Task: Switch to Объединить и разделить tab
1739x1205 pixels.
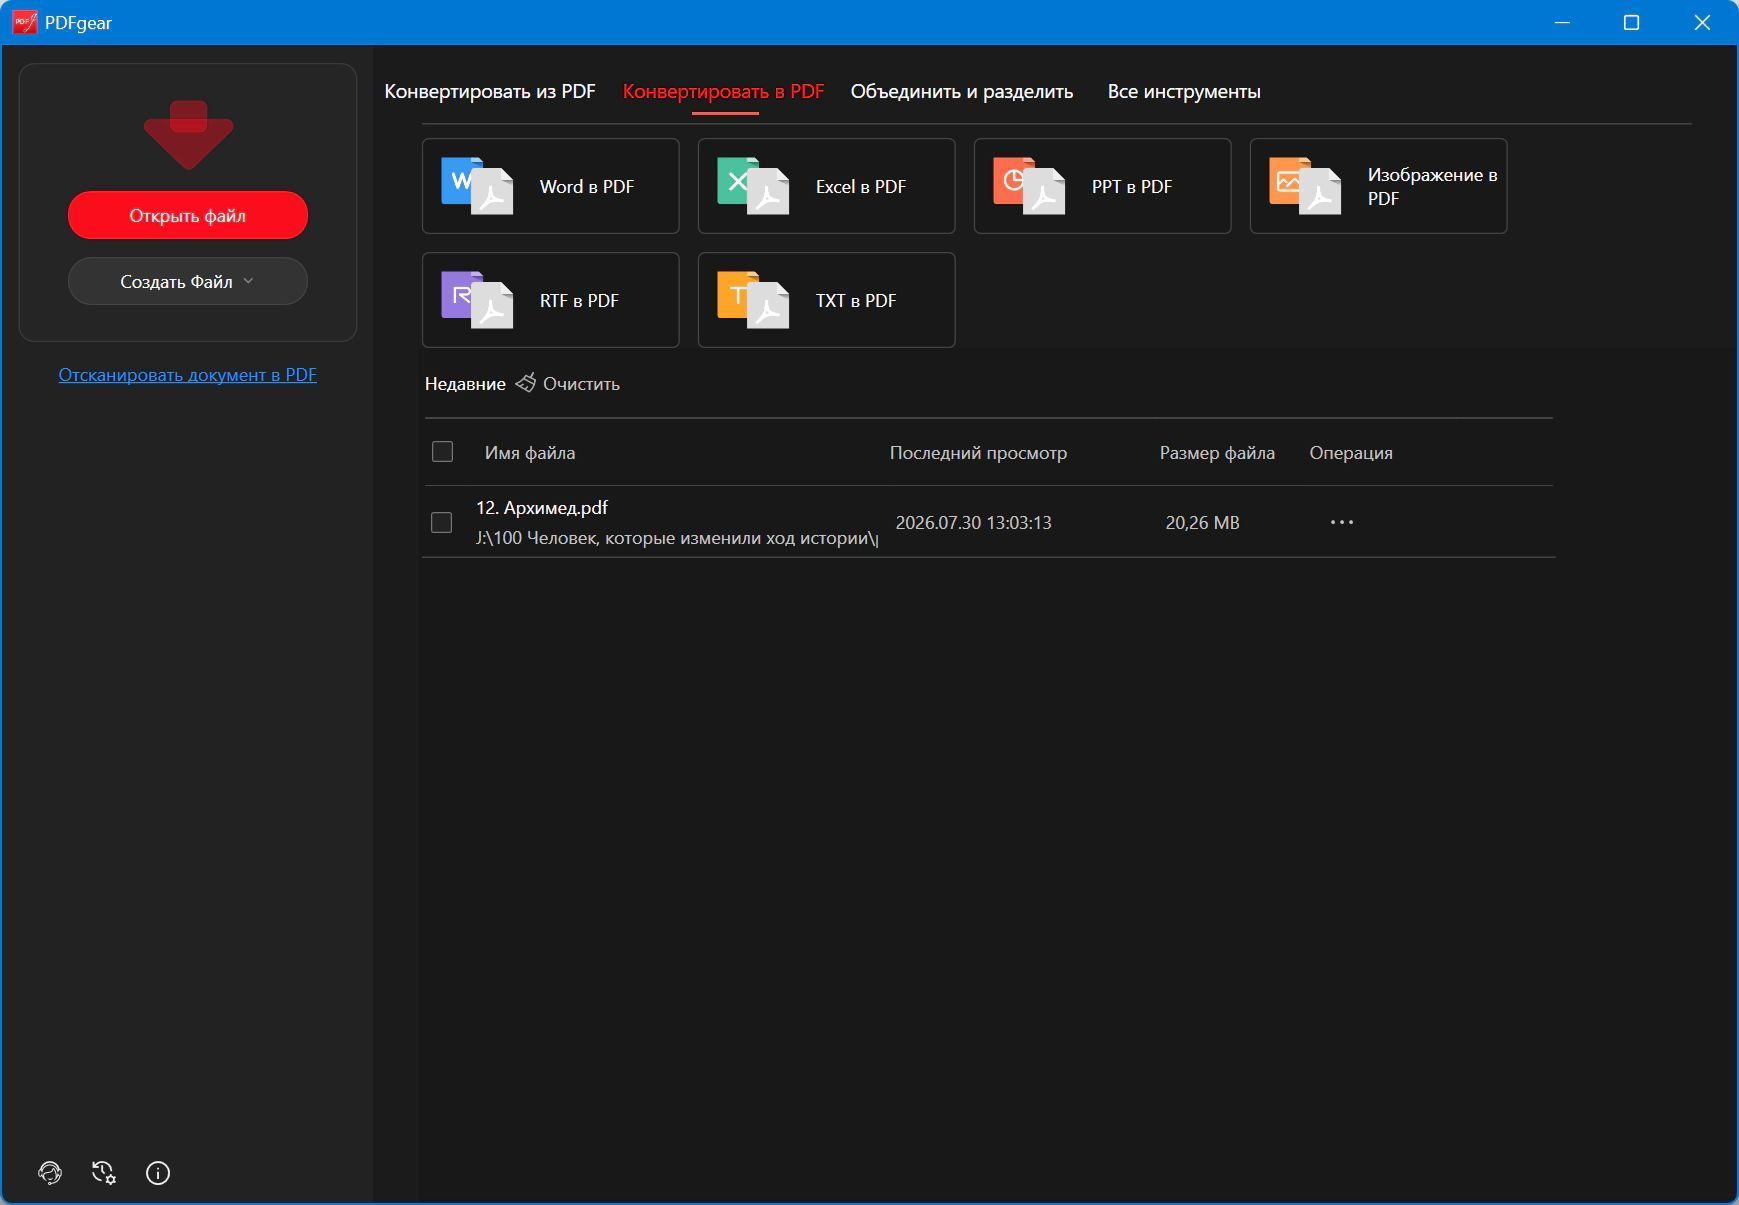Action: coord(962,91)
